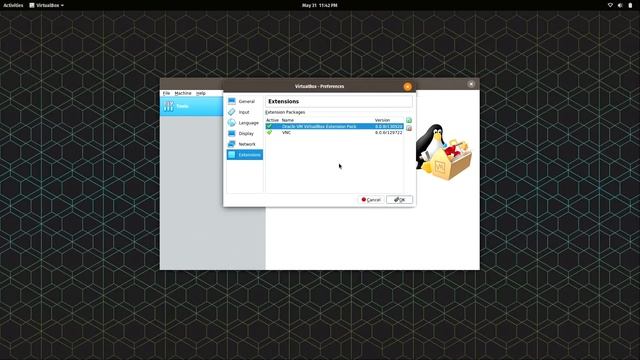The width and height of the screenshot is (640, 360).
Task: Click the remove selected package icon
Action: pos(409,128)
